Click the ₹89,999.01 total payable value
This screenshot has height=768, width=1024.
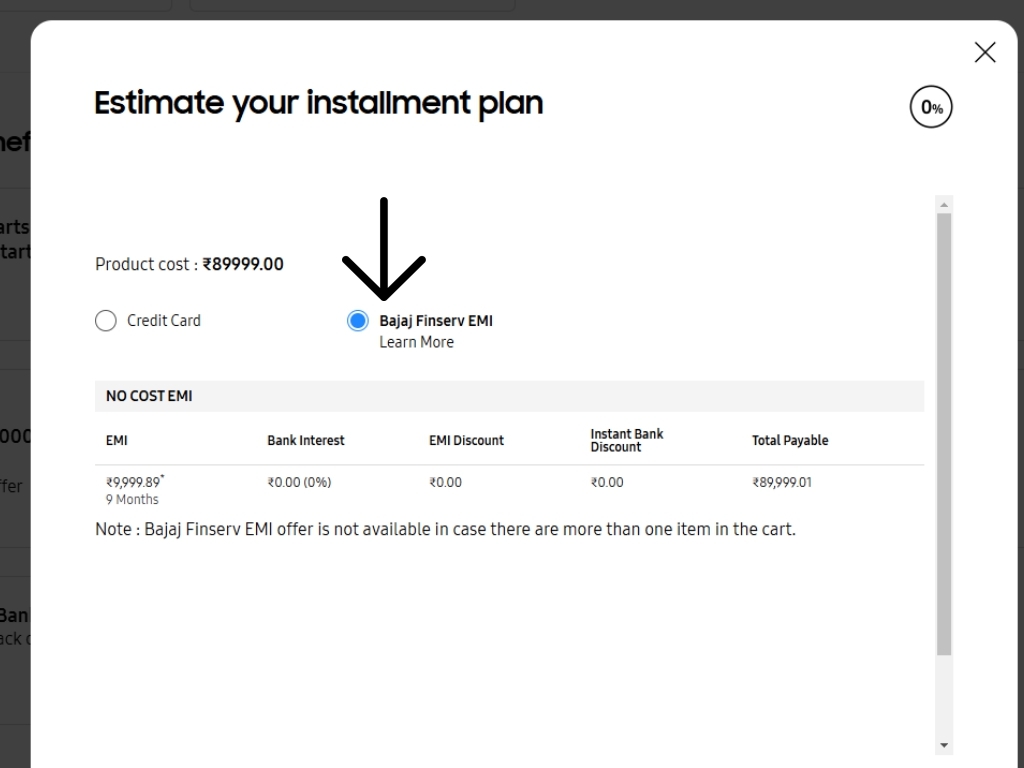pyautogui.click(x=782, y=482)
